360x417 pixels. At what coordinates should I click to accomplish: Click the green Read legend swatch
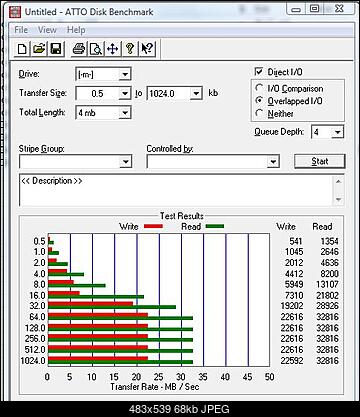(x=215, y=226)
